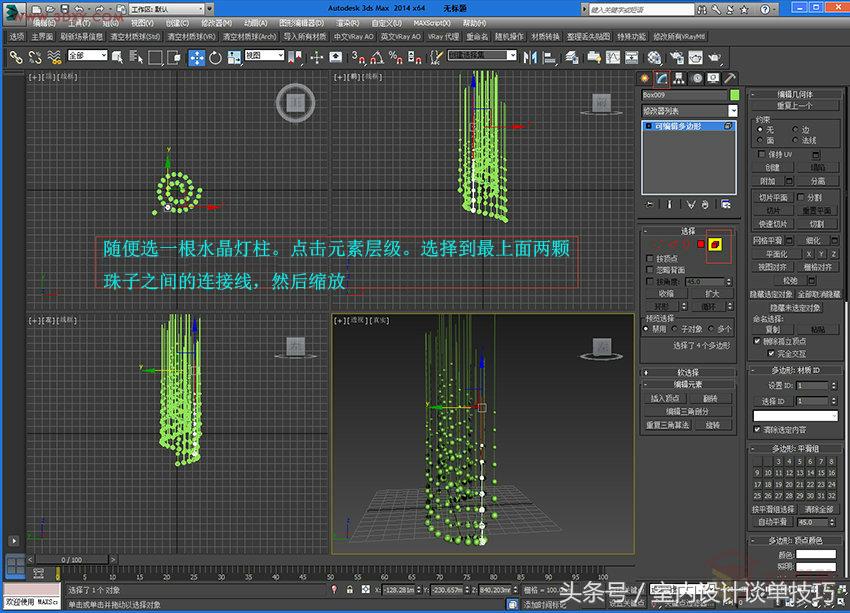850x613 pixels.
Task: Toggle the 保持UV checkbox
Action: 759,154
